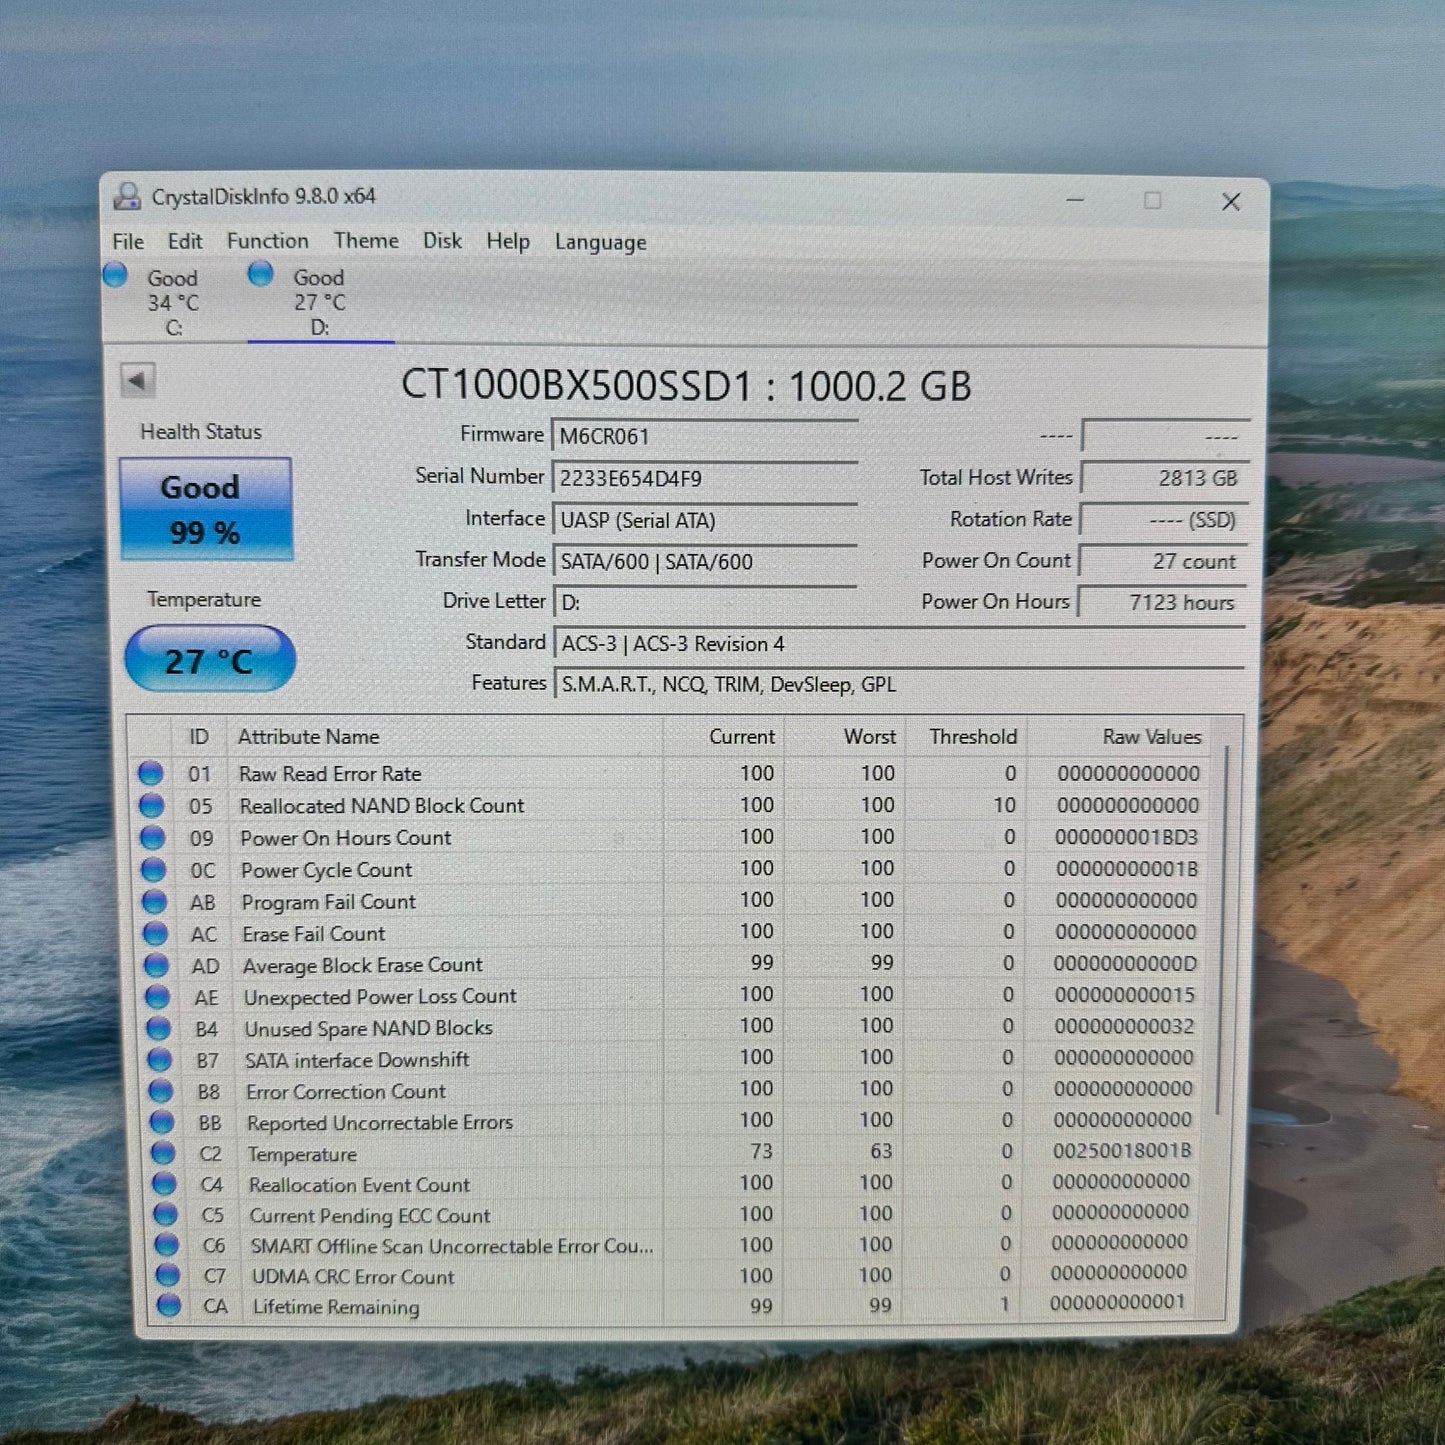Screen dimensions: 1445x1445
Task: Click the Standard field ACS-3 Revision 4
Action: [899, 644]
